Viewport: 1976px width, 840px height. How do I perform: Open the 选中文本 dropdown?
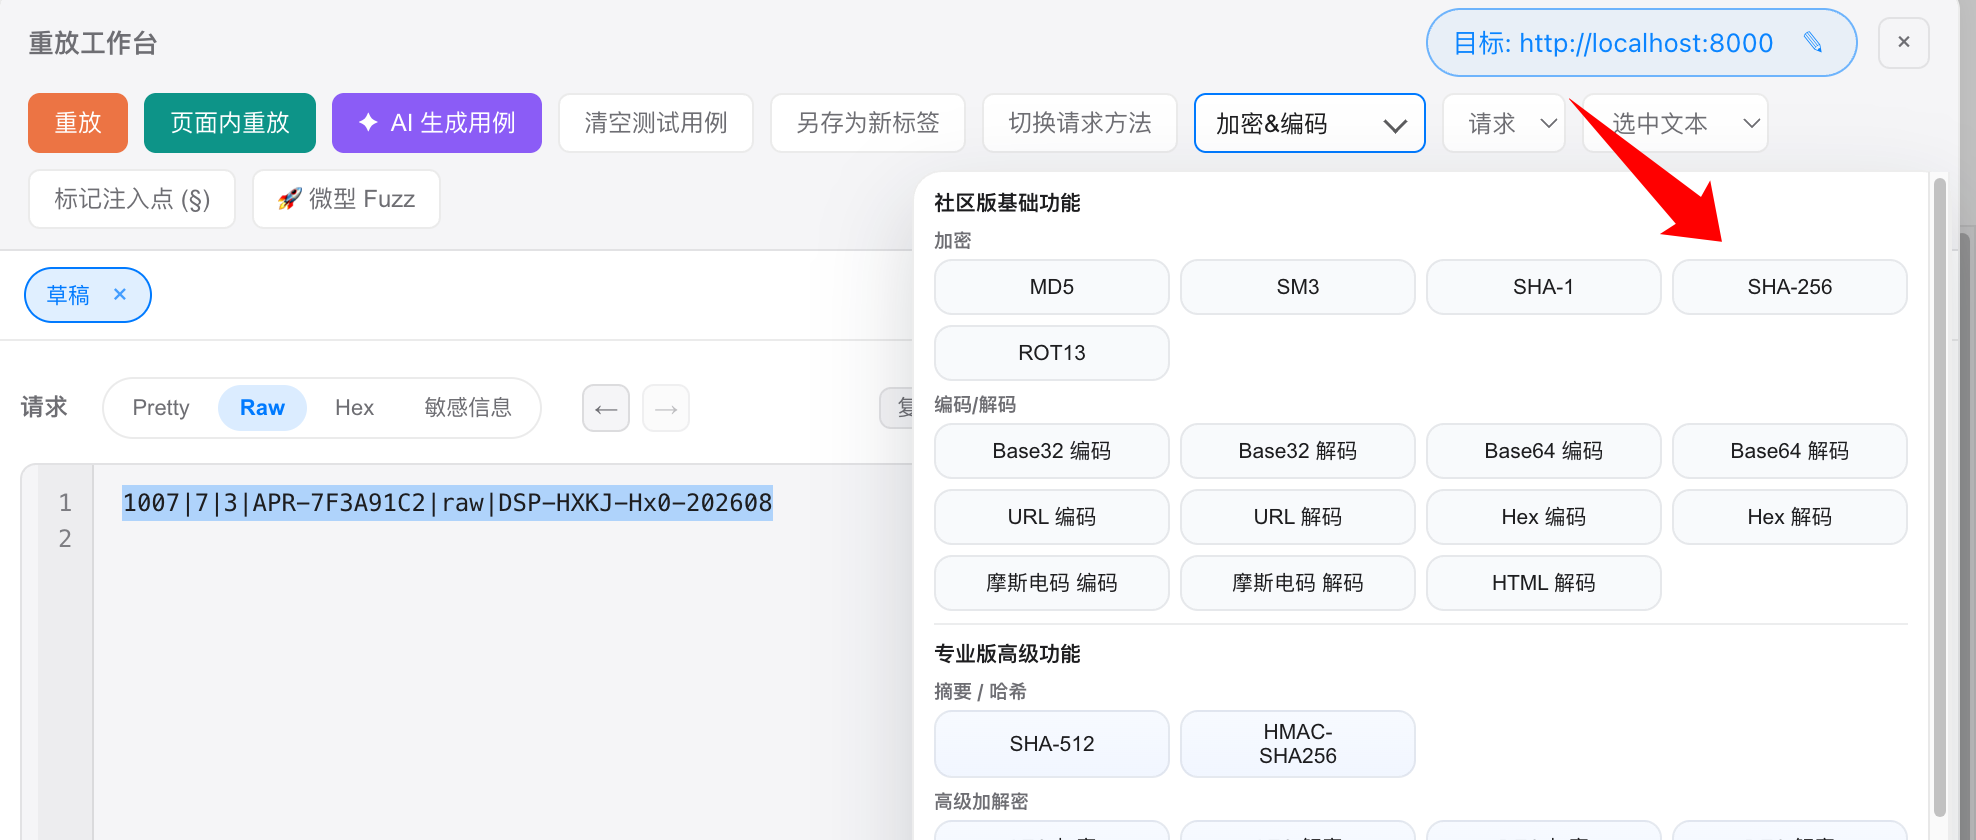[1676, 123]
